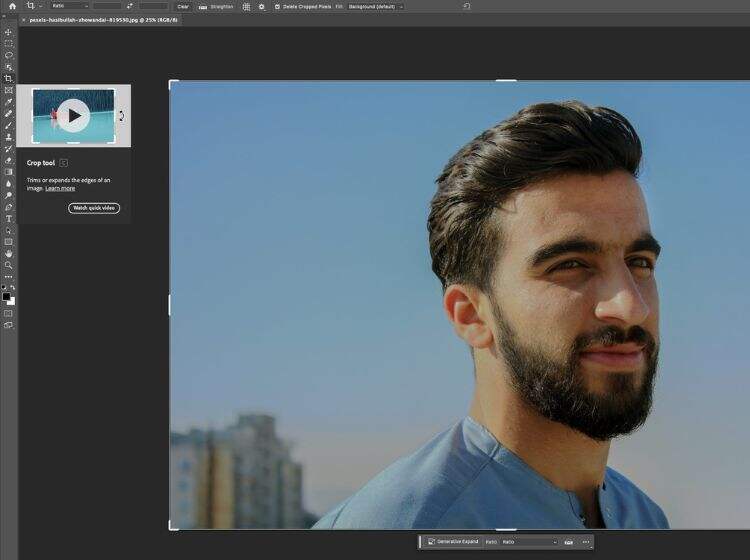Click the Home icon in options bar
The width and height of the screenshot is (750, 560).
12,6
